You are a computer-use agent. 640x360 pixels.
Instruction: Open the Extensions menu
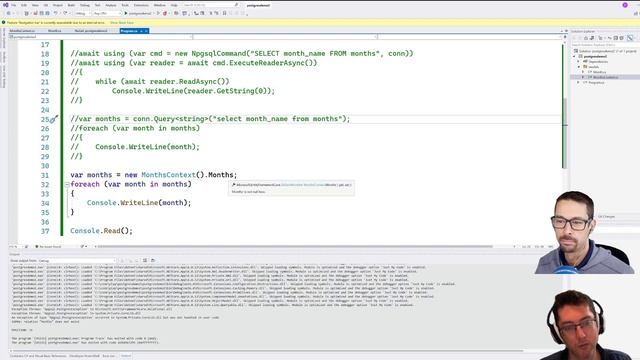coord(141,5)
